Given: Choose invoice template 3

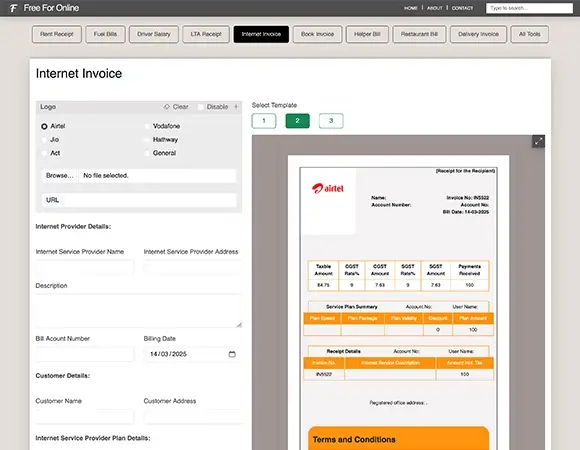Looking at the screenshot, I should [331, 121].
